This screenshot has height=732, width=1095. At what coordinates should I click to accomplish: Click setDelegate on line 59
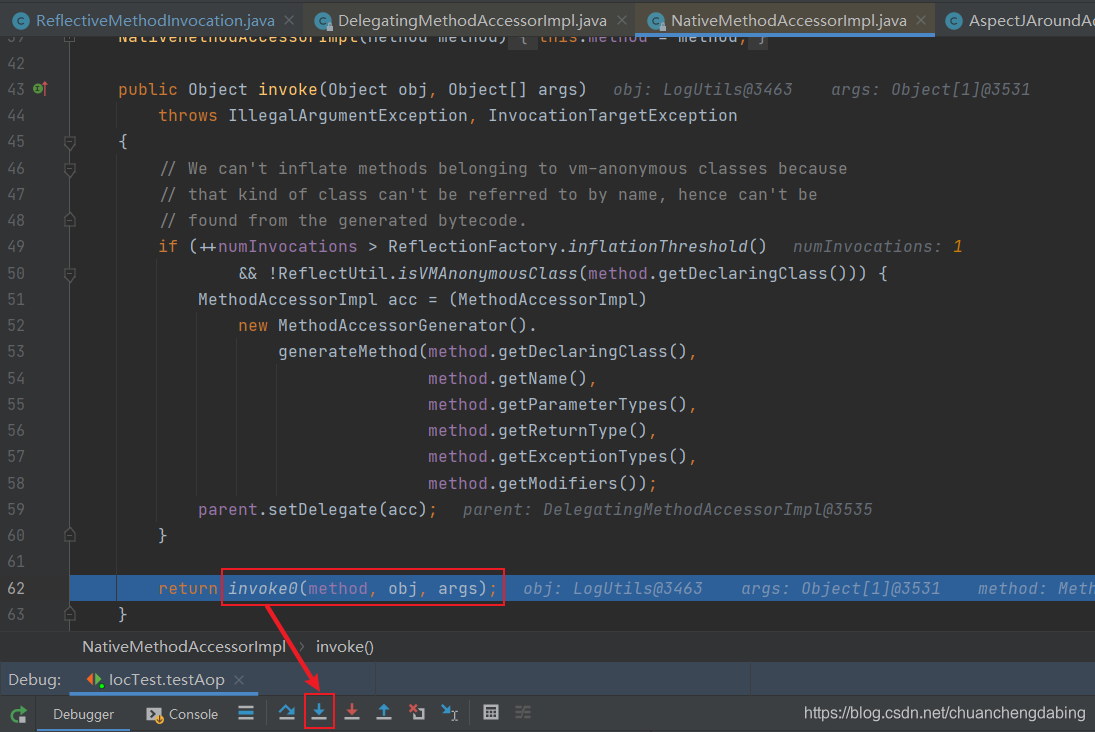click(323, 509)
